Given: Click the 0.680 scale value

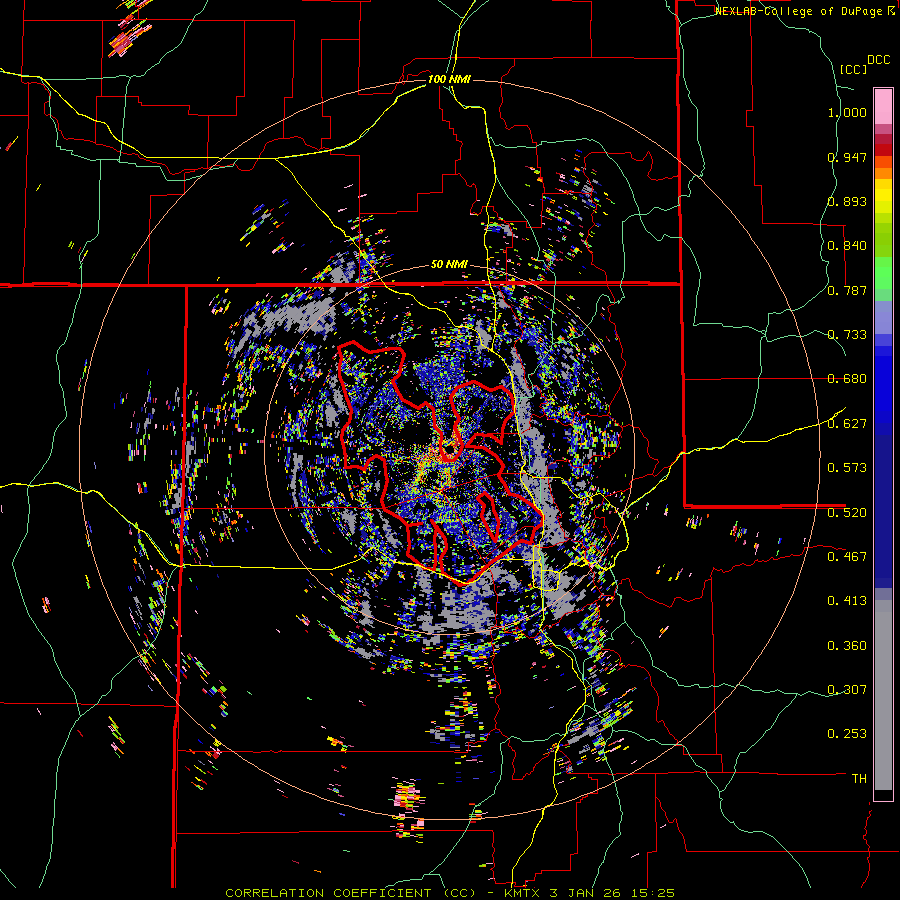Looking at the screenshot, I should point(847,379).
